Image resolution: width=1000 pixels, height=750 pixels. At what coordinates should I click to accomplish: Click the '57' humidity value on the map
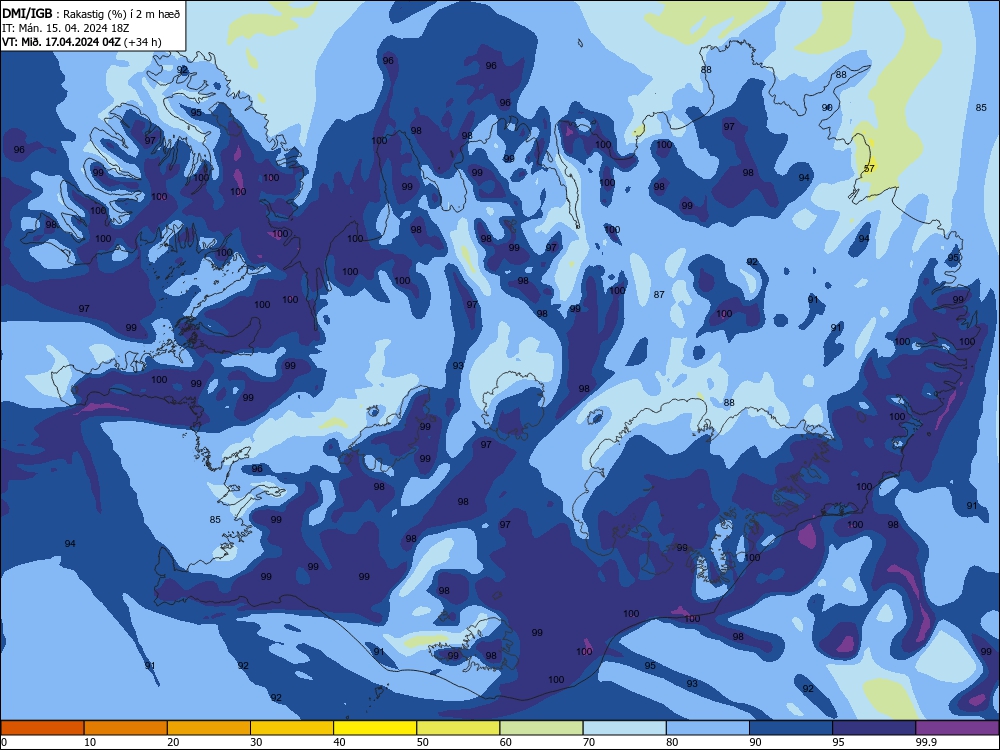(x=869, y=168)
